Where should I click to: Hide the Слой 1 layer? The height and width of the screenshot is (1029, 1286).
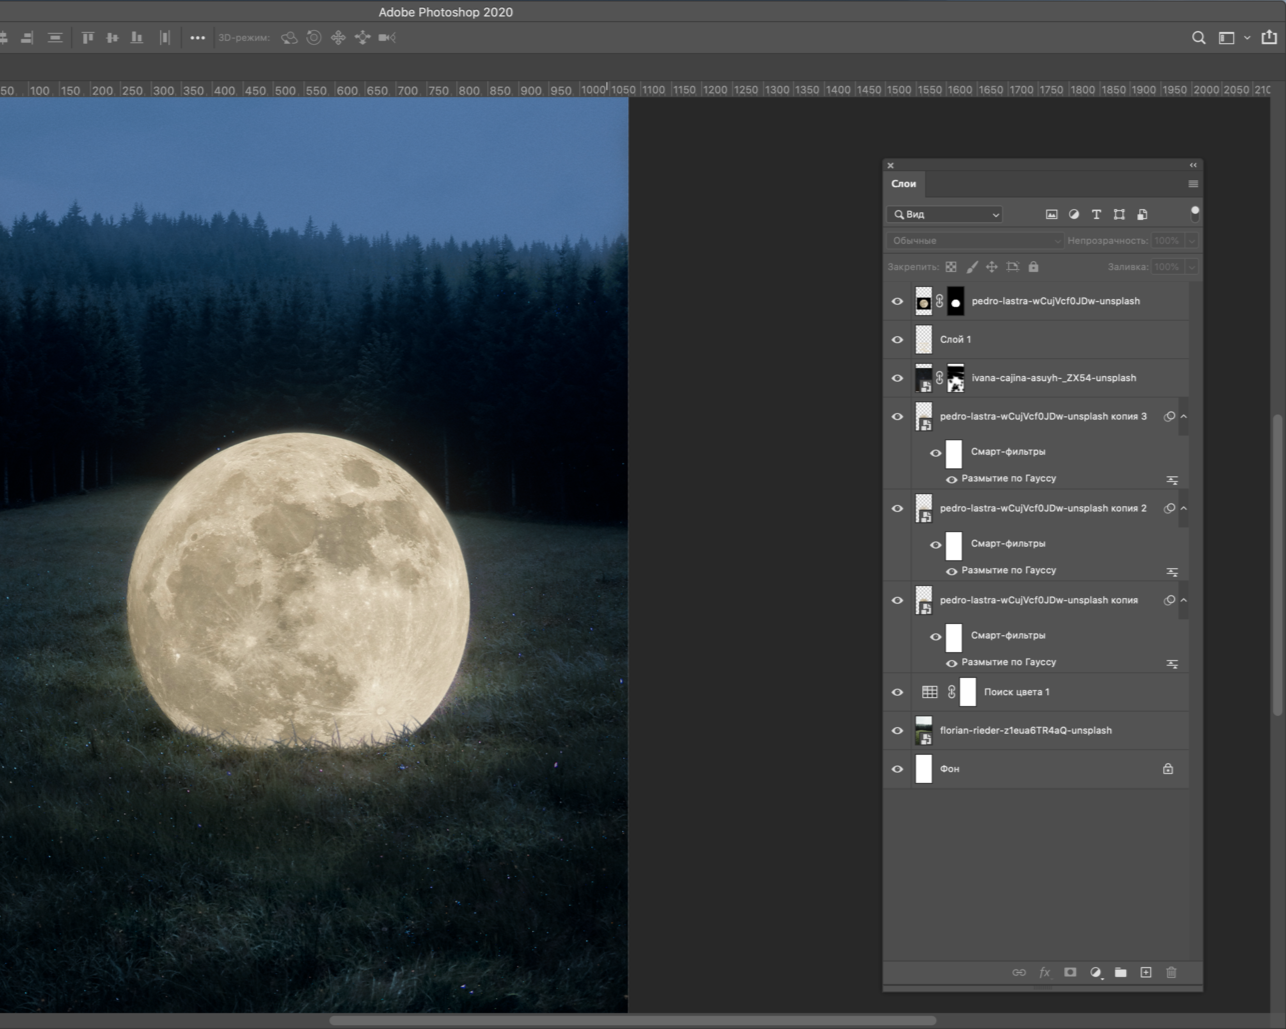click(x=897, y=340)
